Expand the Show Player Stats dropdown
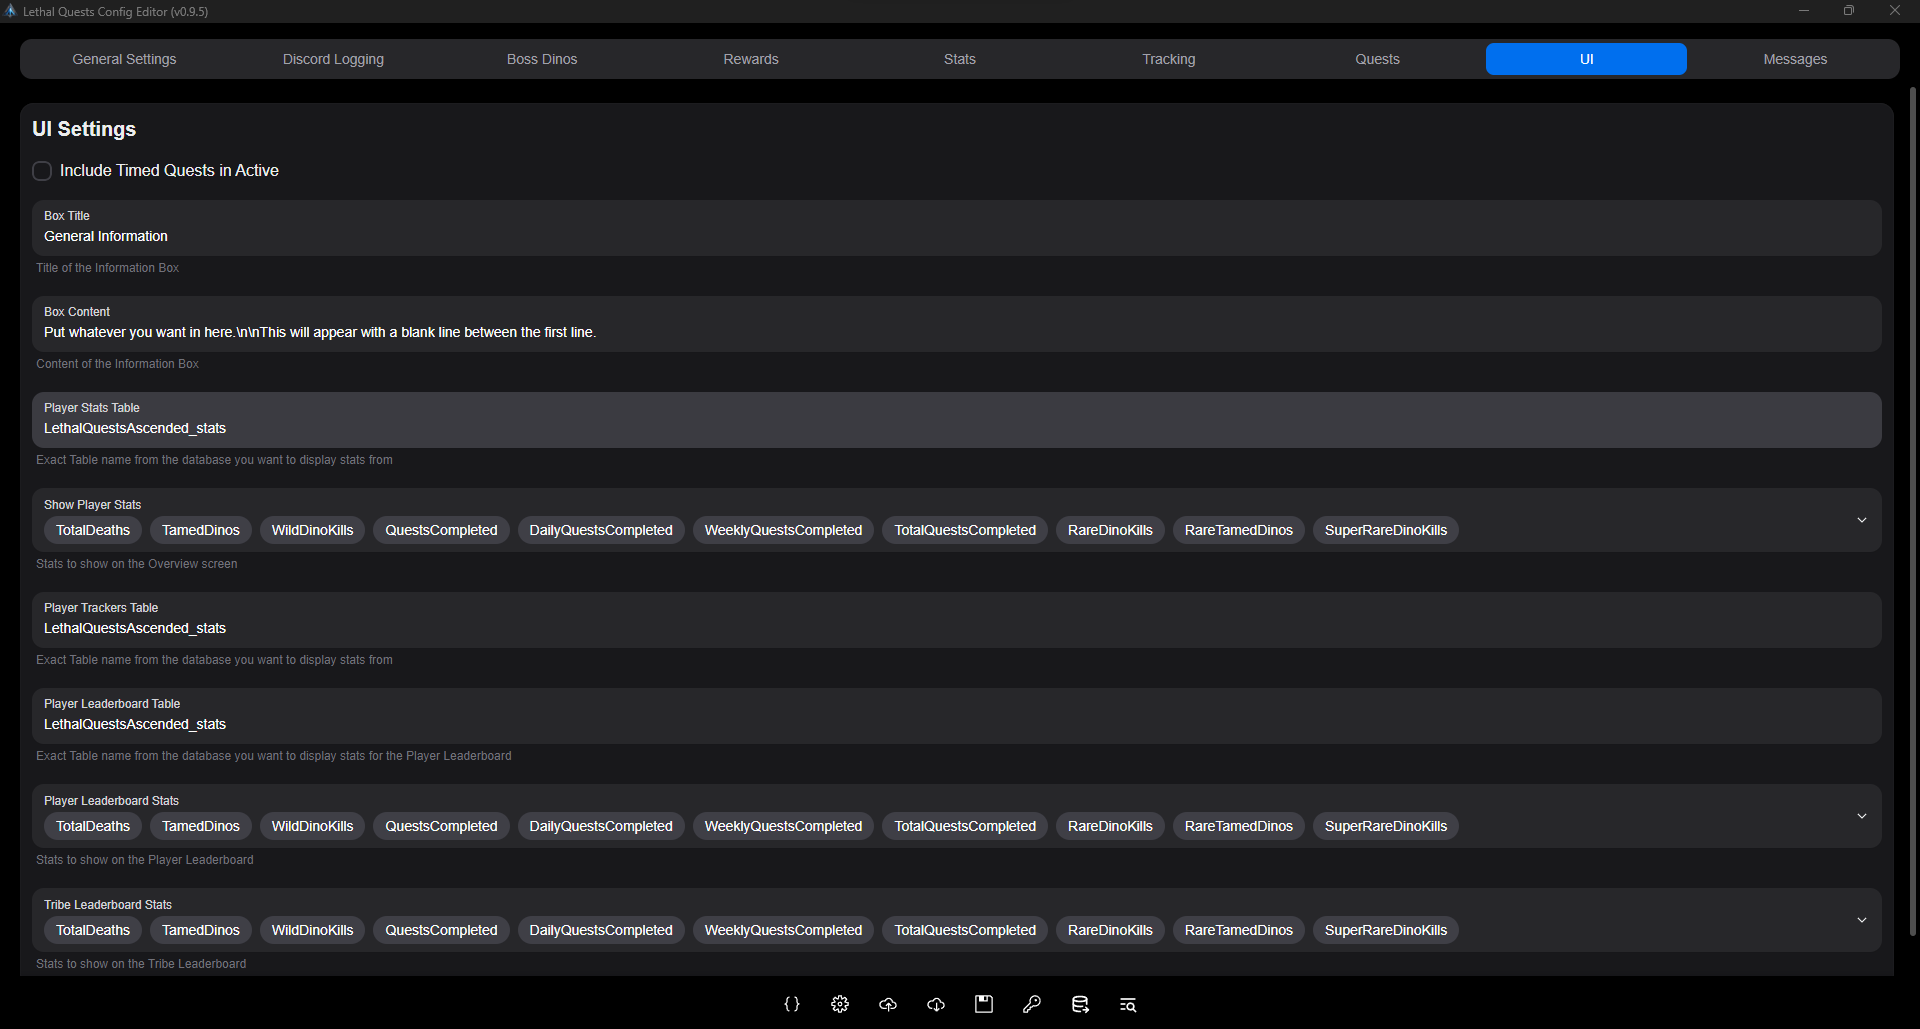The width and height of the screenshot is (1920, 1029). (x=1861, y=520)
